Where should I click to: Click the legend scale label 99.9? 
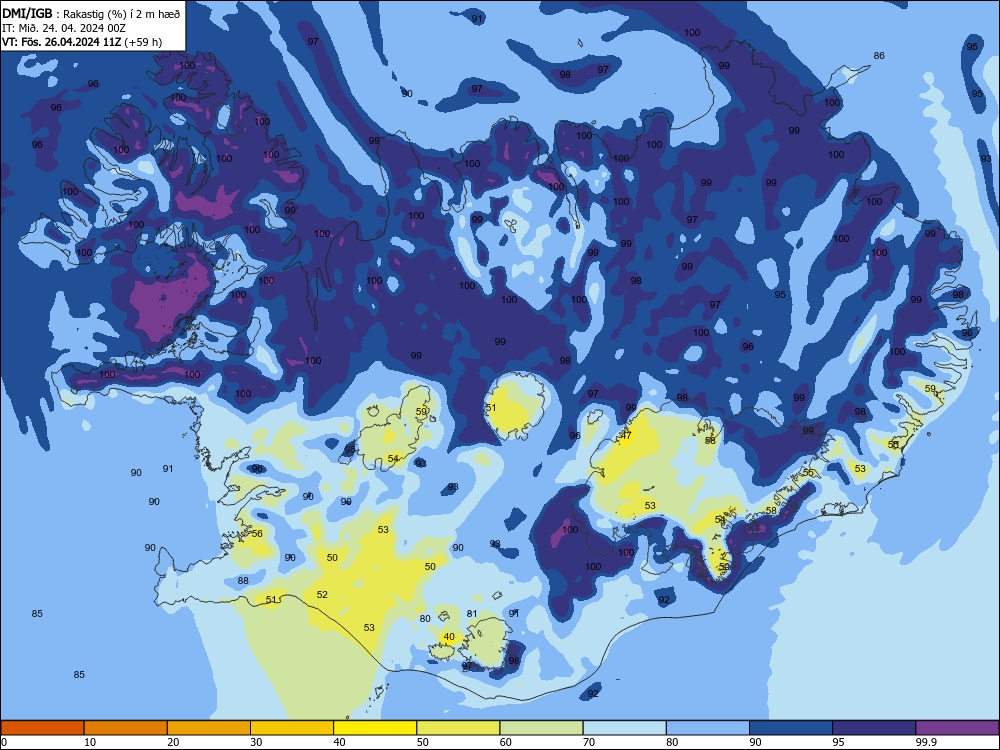point(925,742)
